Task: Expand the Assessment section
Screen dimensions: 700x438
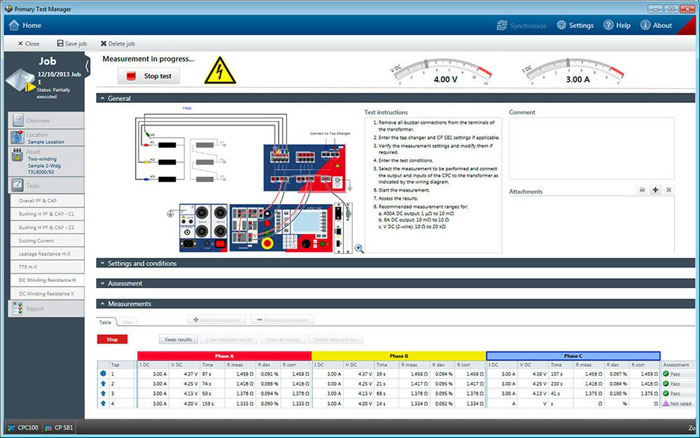Action: pos(102,283)
